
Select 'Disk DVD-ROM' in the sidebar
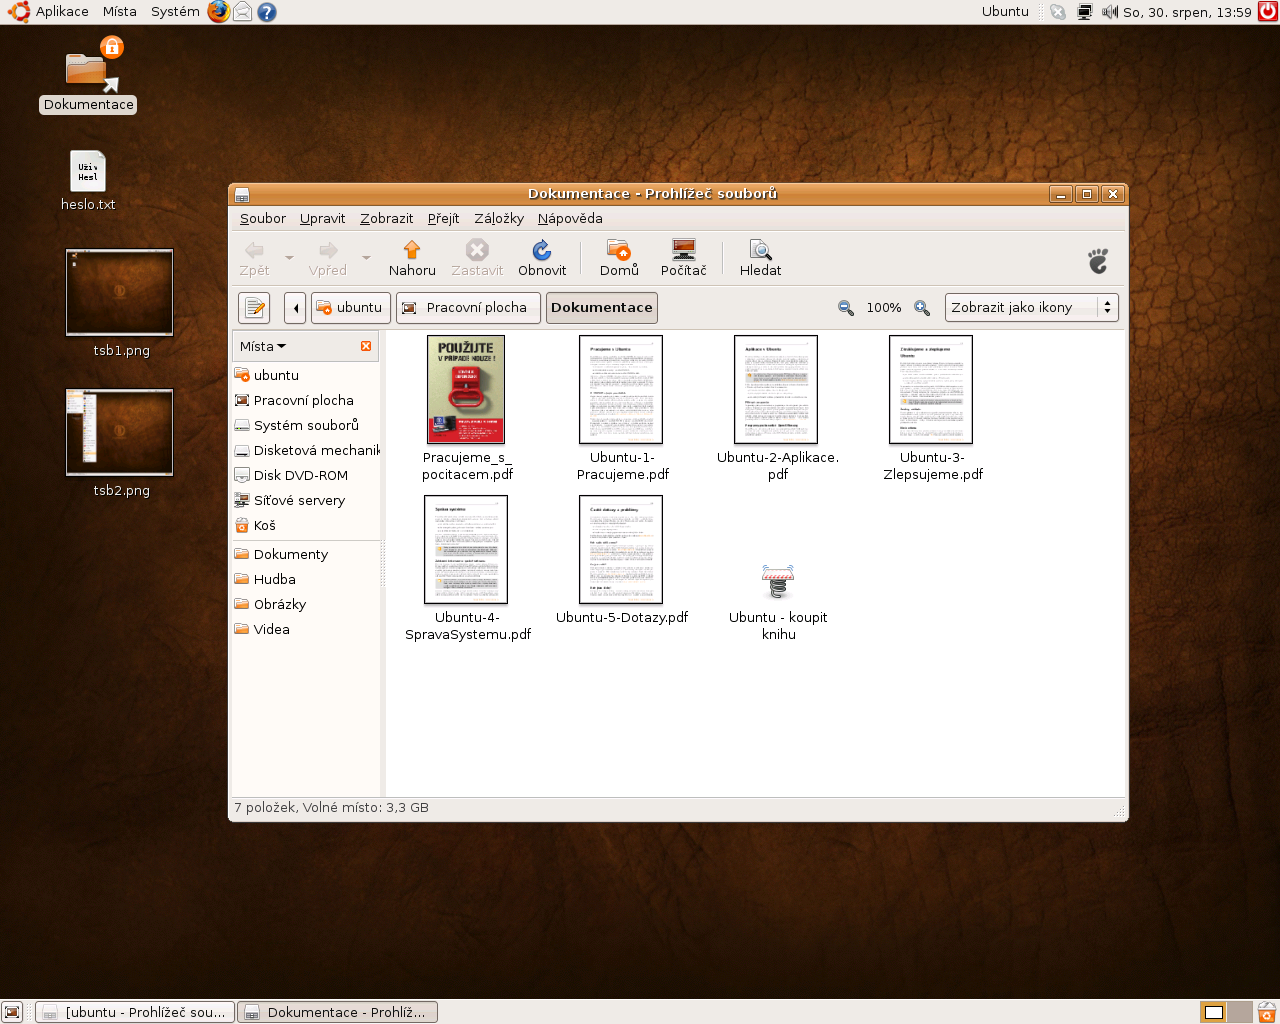tap(306, 475)
